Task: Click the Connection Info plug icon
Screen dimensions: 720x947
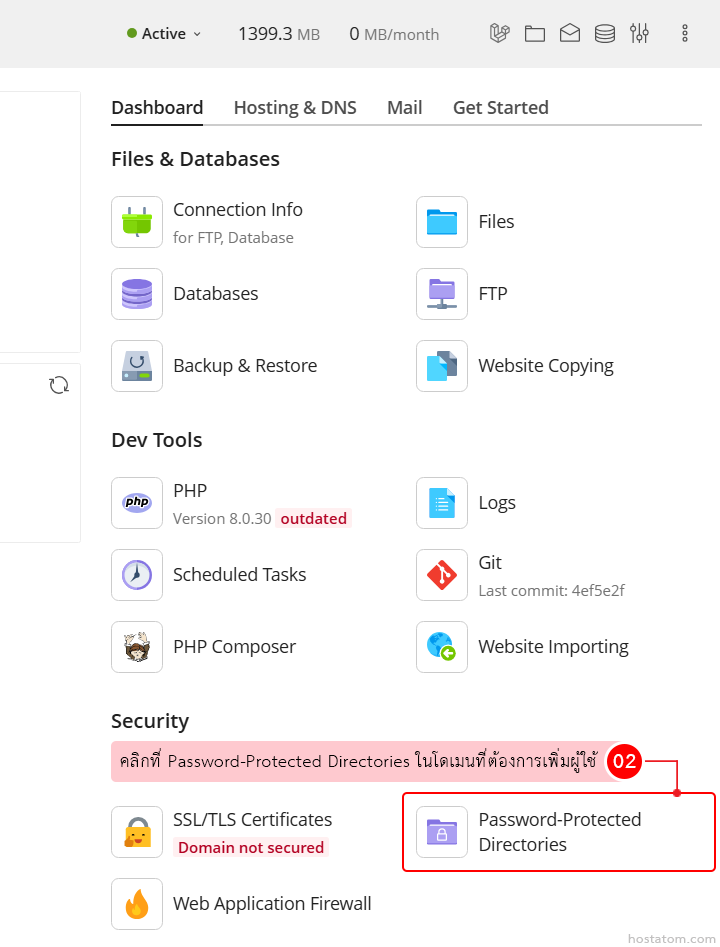Action: click(137, 222)
